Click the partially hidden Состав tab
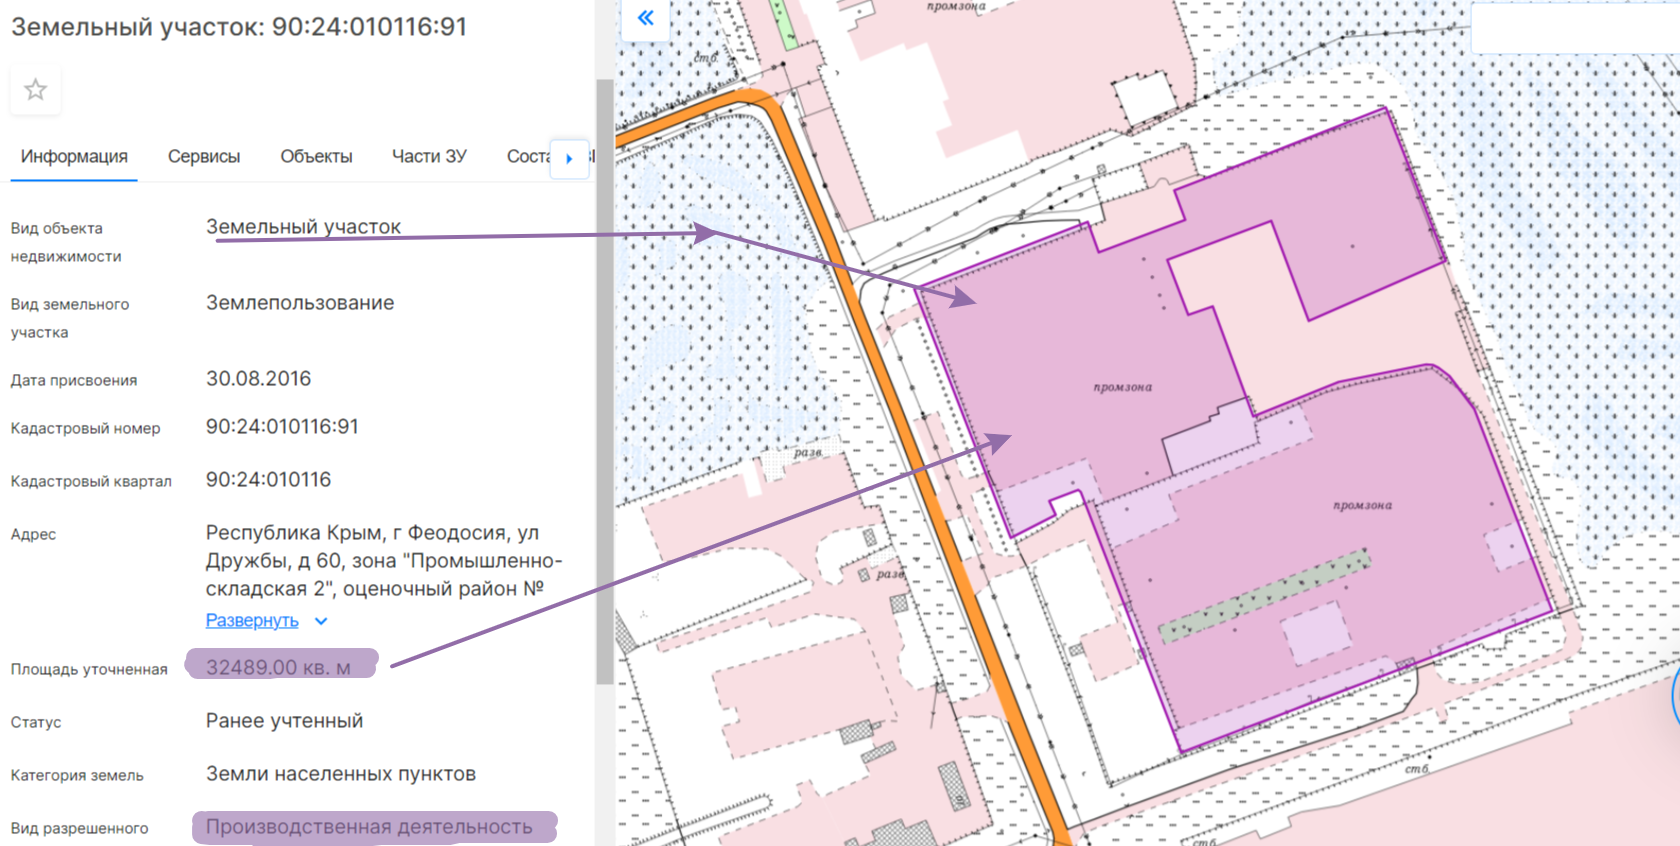The height and width of the screenshot is (846, 1680). pyautogui.click(x=527, y=157)
